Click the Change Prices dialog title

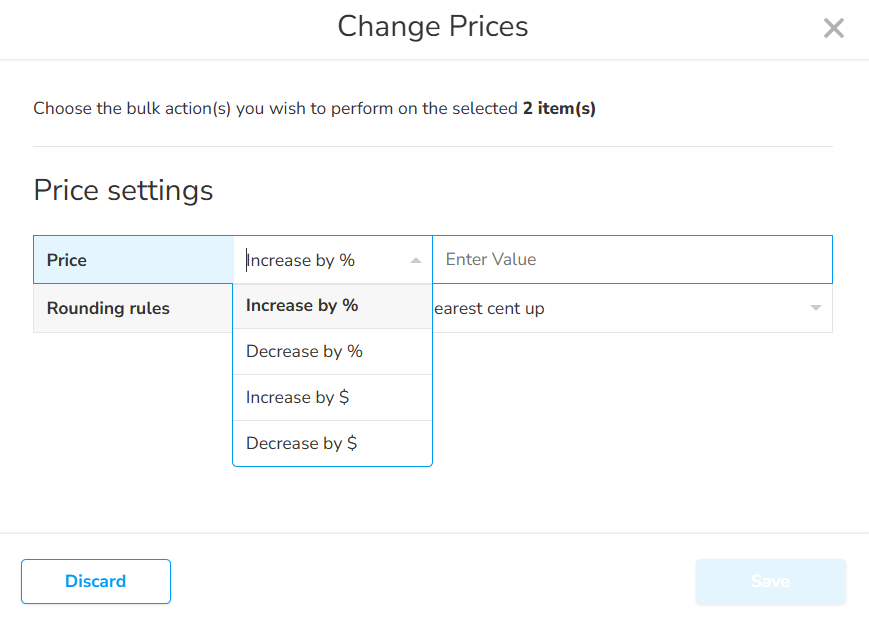coord(432,26)
